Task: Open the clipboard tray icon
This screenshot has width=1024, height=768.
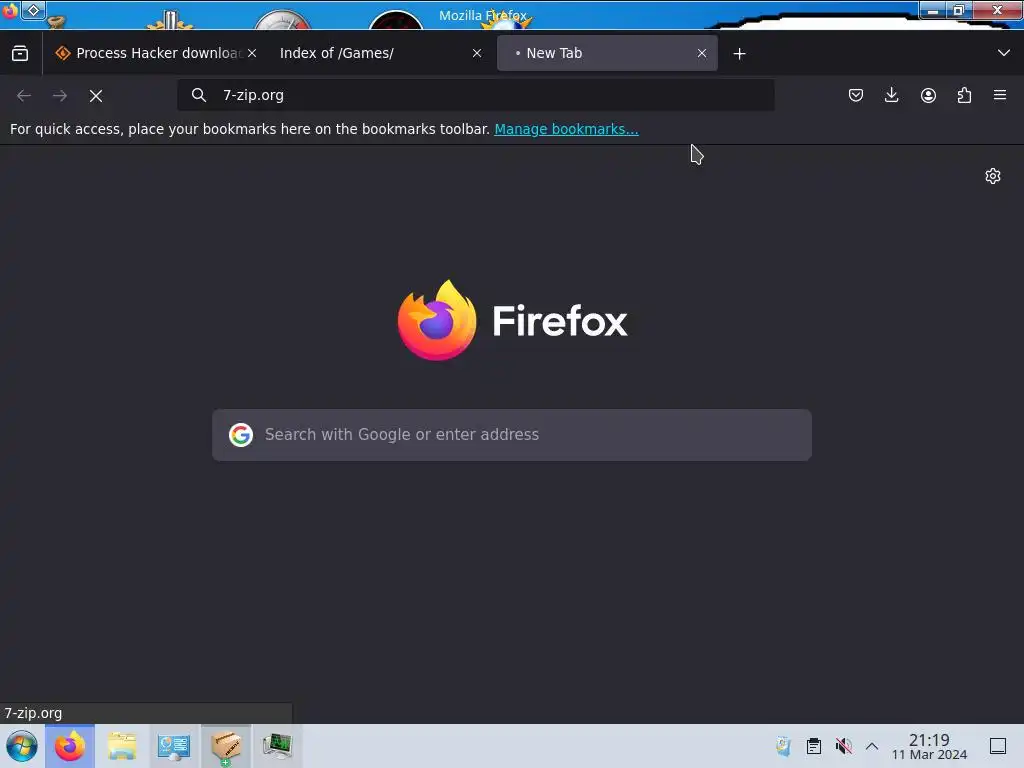Action: [814, 746]
